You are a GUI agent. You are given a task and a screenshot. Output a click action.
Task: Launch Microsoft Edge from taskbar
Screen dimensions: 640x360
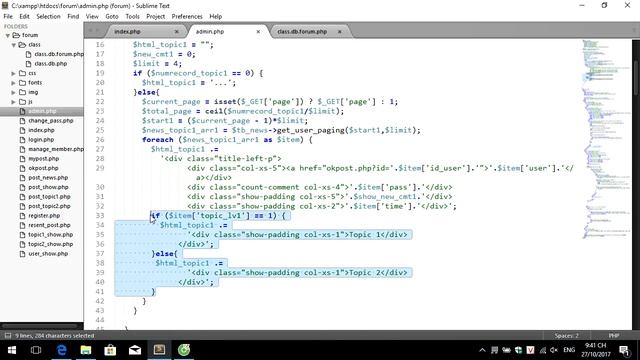coord(61,350)
